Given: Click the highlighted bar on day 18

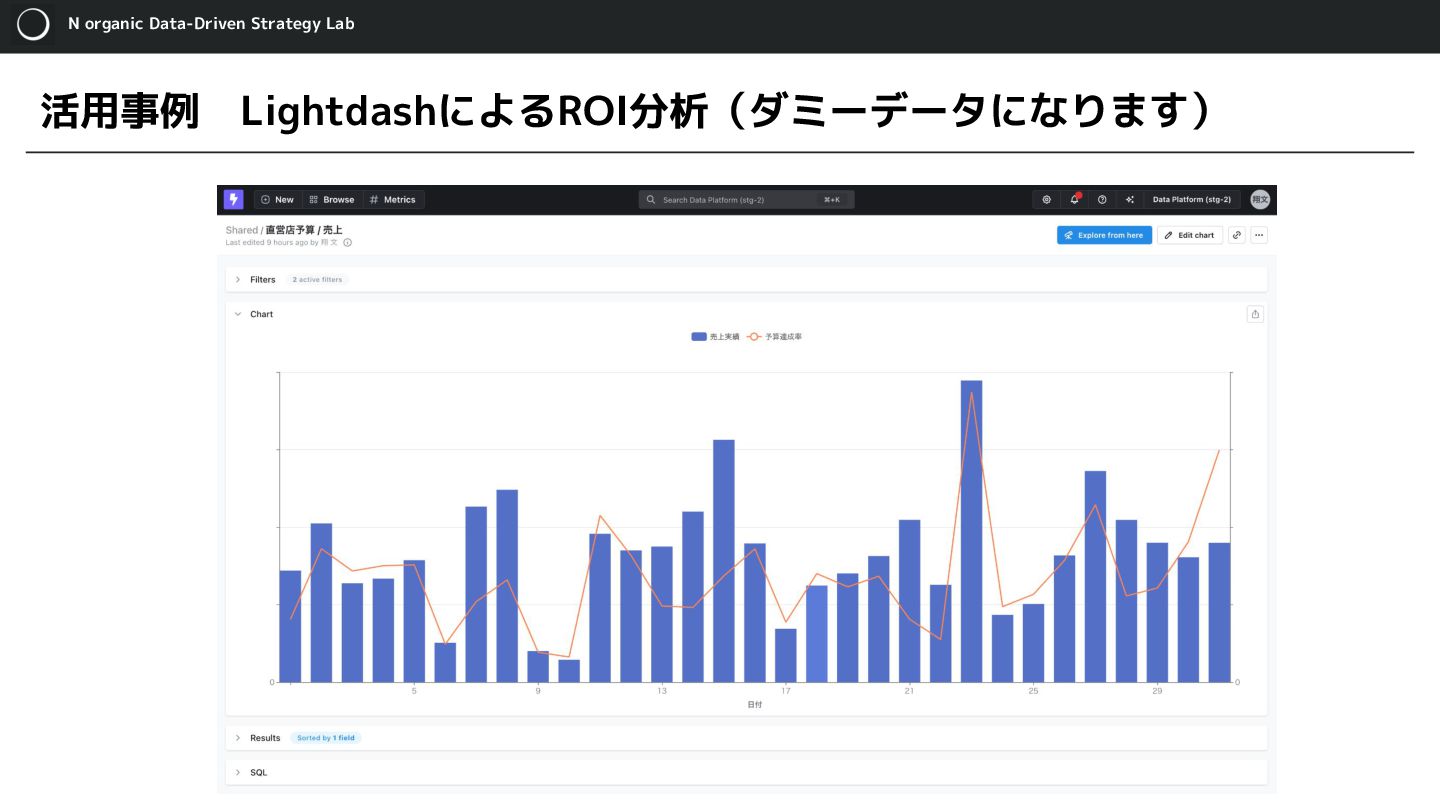Looking at the screenshot, I should [817, 634].
